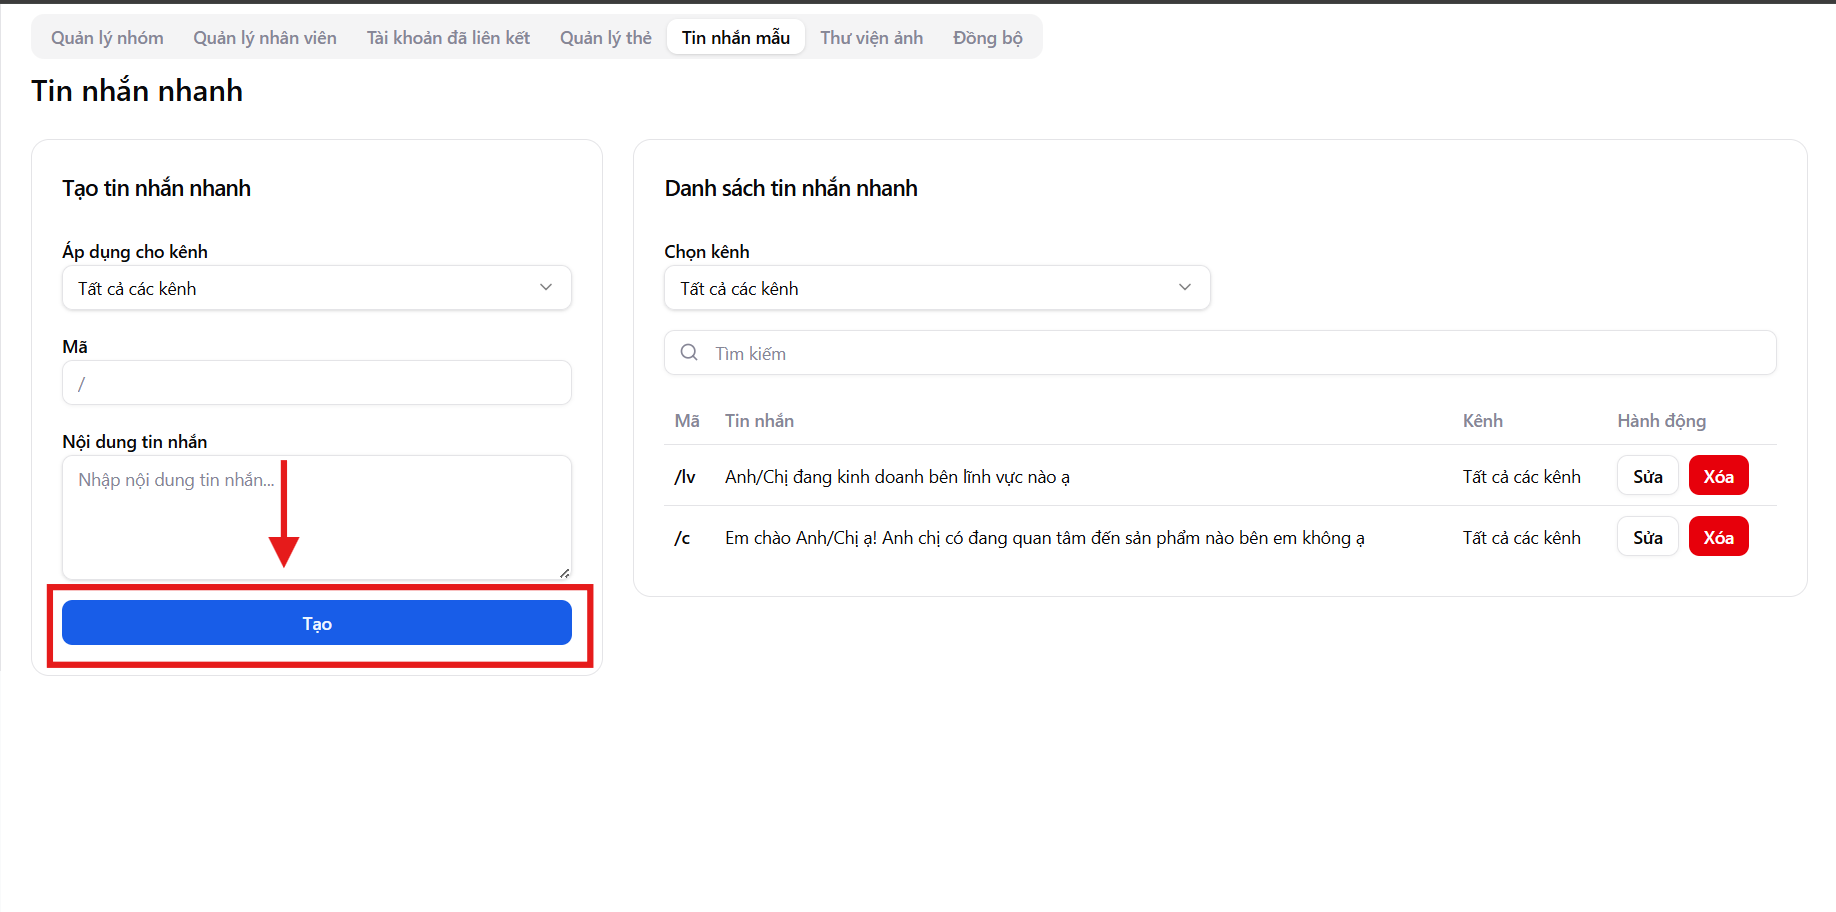Select the Tin nhắn mẫu tab
This screenshot has width=1836, height=912.
[x=736, y=38]
